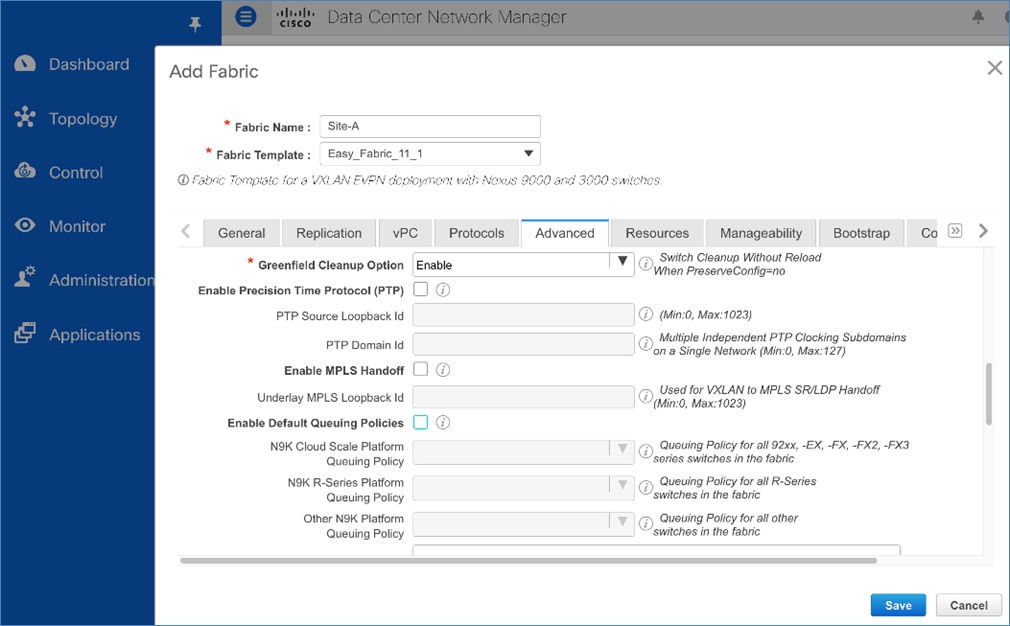Switch to the Manageability tab

[761, 233]
